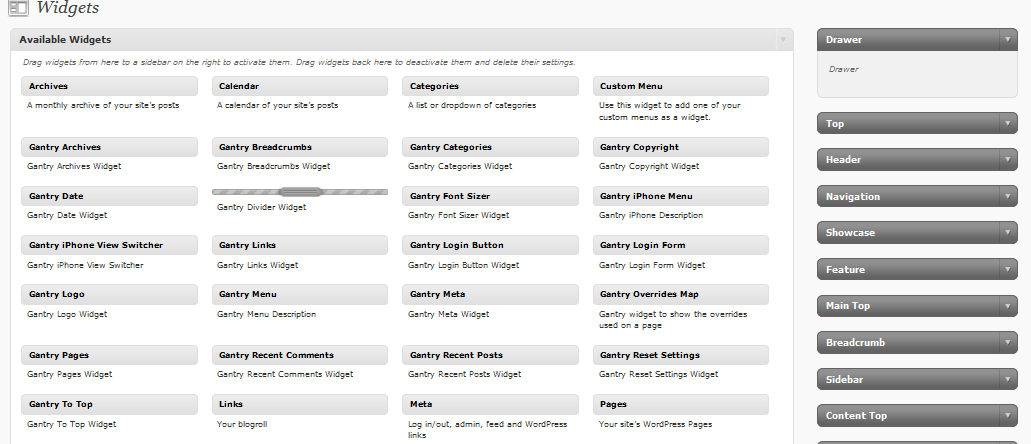1031x444 pixels.
Task: Click the 'Gantry Menu Description' text
Action: tap(266, 314)
